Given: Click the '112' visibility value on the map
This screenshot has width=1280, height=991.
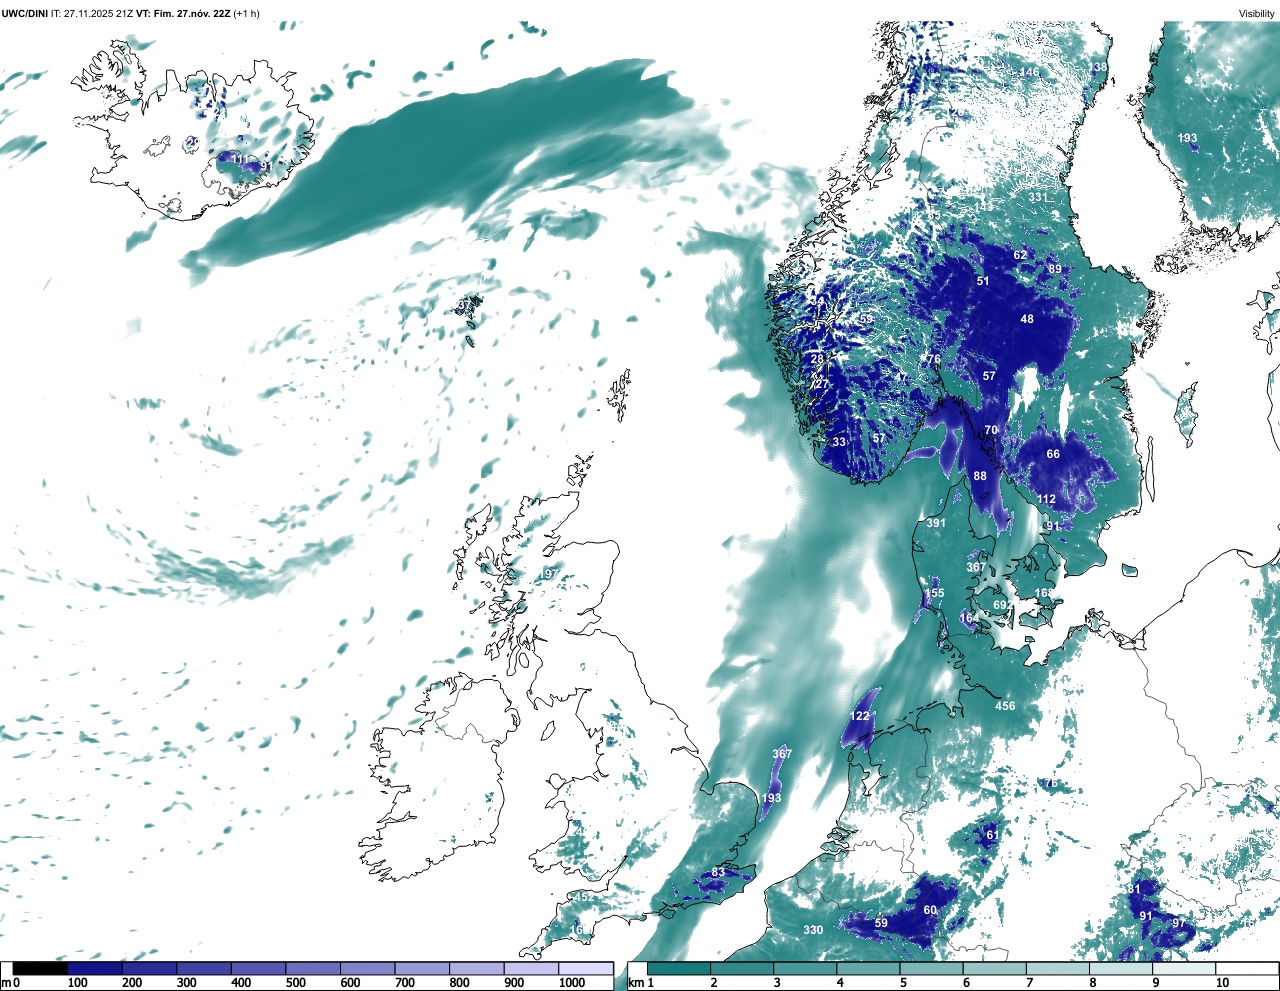Looking at the screenshot, I should click(1046, 499).
